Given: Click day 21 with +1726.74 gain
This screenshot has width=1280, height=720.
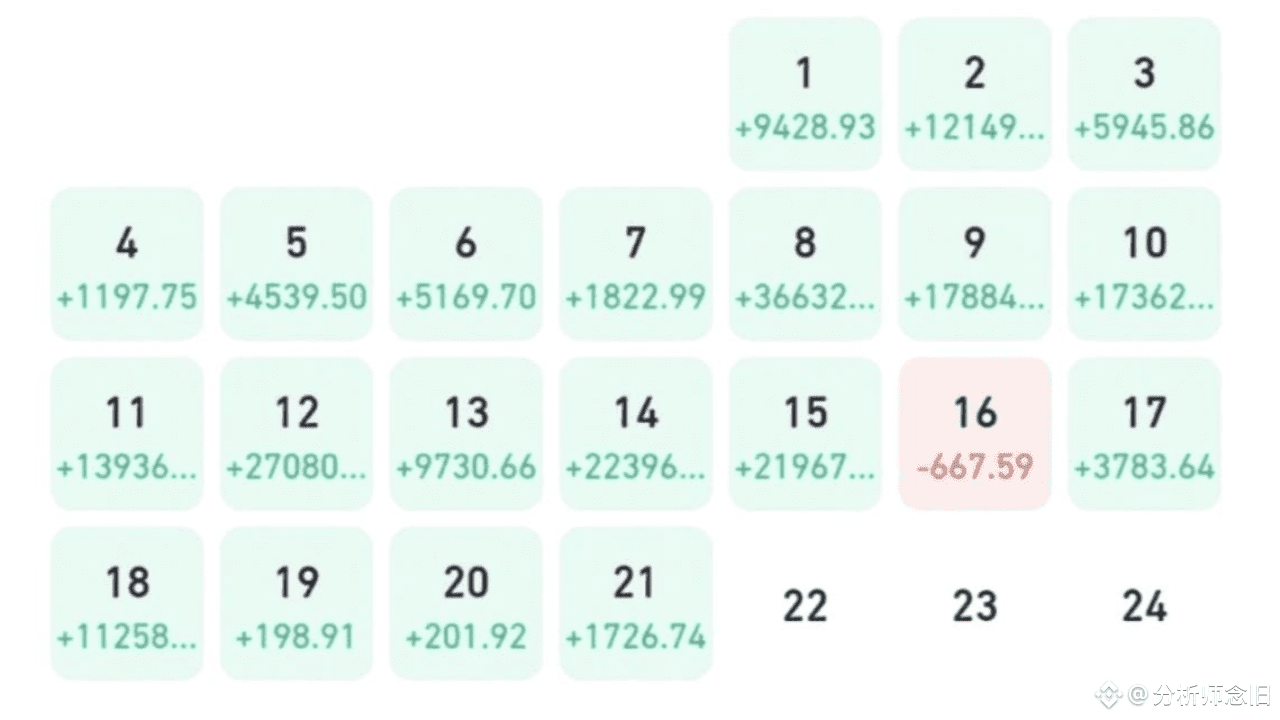Looking at the screenshot, I should click(x=636, y=603).
